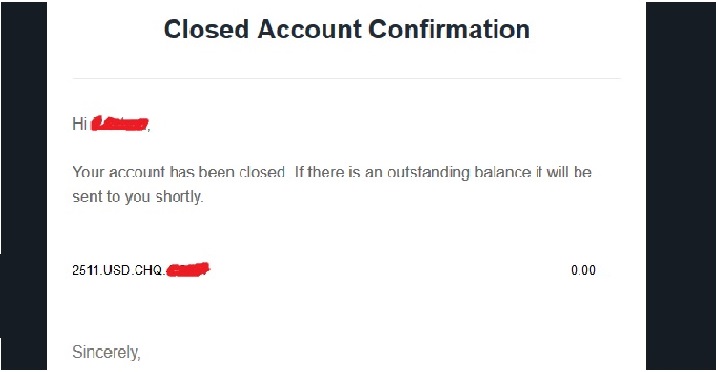Click the words If there is an
The image size is (716, 372).
339,172
